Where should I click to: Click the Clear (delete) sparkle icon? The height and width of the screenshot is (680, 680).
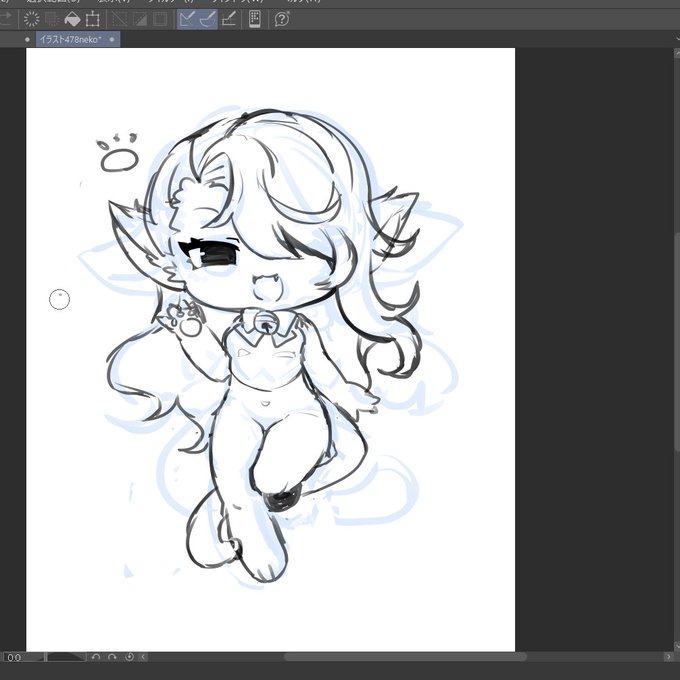click(x=31, y=19)
